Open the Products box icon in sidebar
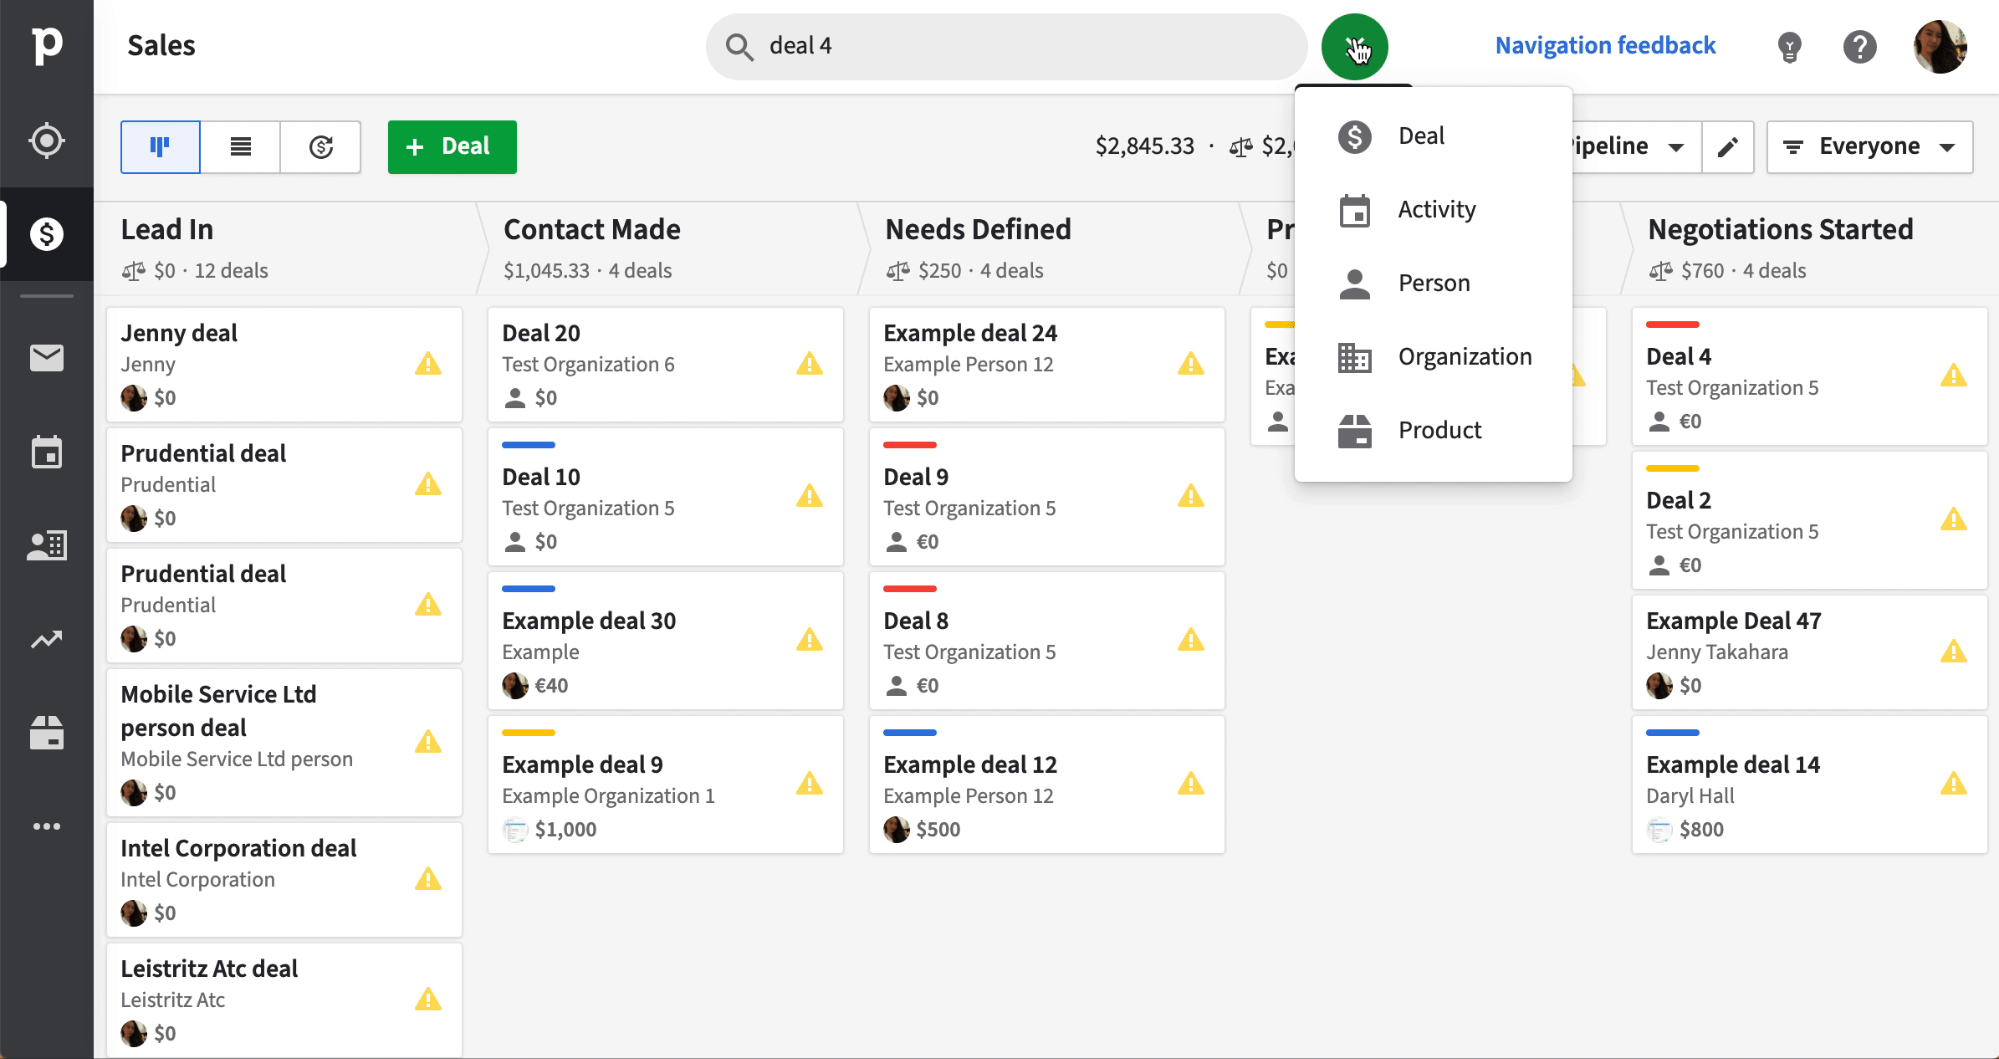The width and height of the screenshot is (1999, 1059). tap(46, 733)
